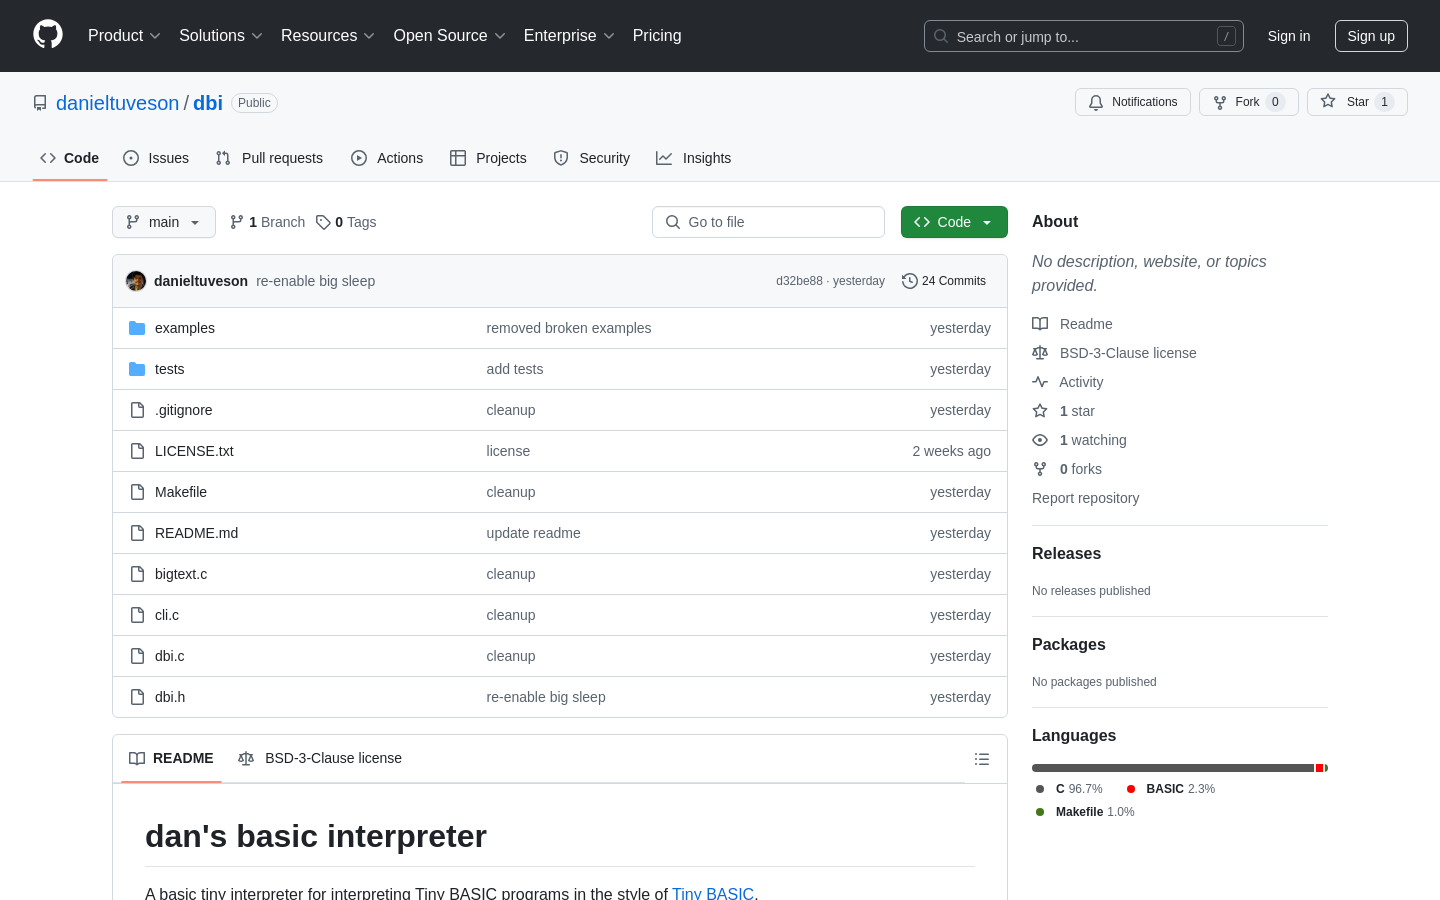Image resolution: width=1440 pixels, height=900 pixels.
Task: Open the 24 Commits link
Action: tap(944, 281)
